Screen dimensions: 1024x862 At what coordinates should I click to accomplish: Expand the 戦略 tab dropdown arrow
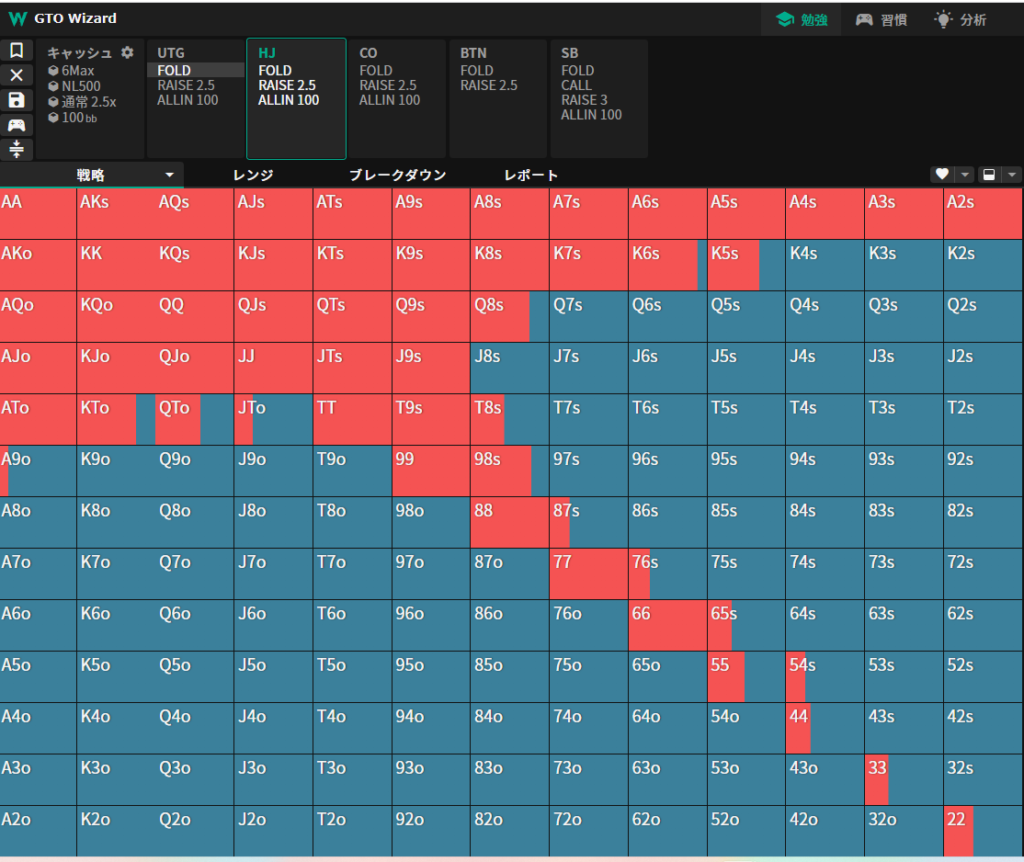(169, 175)
